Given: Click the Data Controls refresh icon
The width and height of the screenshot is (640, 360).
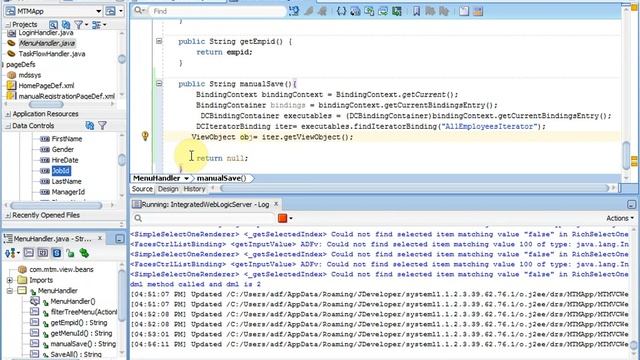Looking at the screenshot, I should (x=90, y=126).
